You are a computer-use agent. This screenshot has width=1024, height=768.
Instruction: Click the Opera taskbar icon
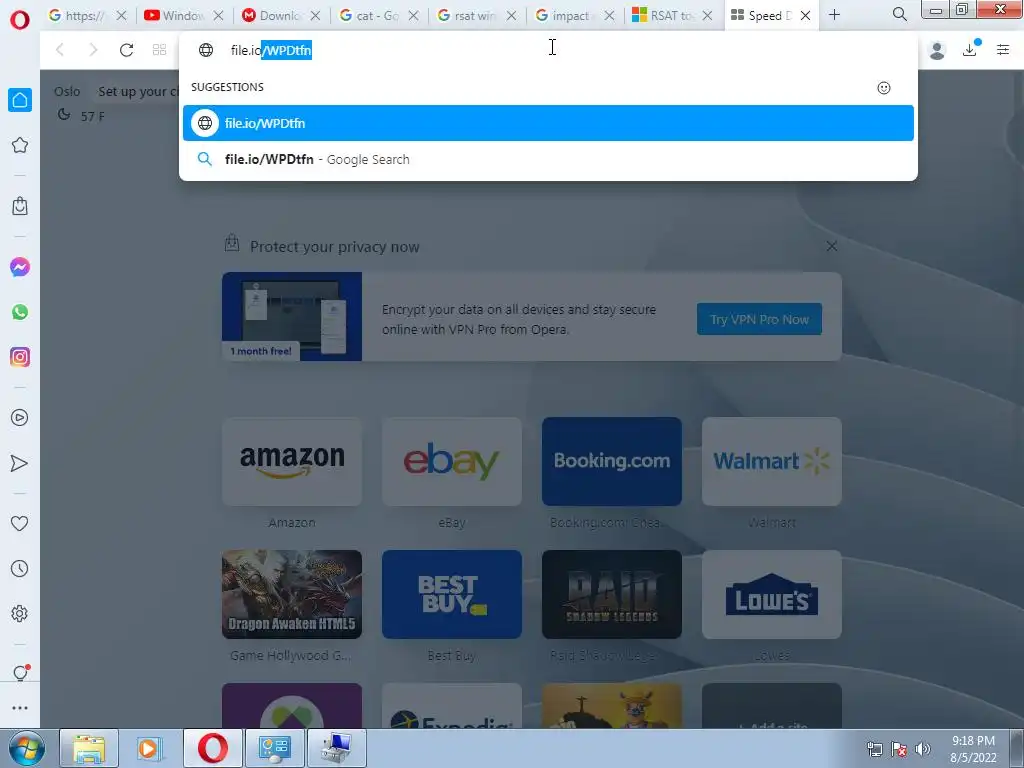(x=213, y=748)
